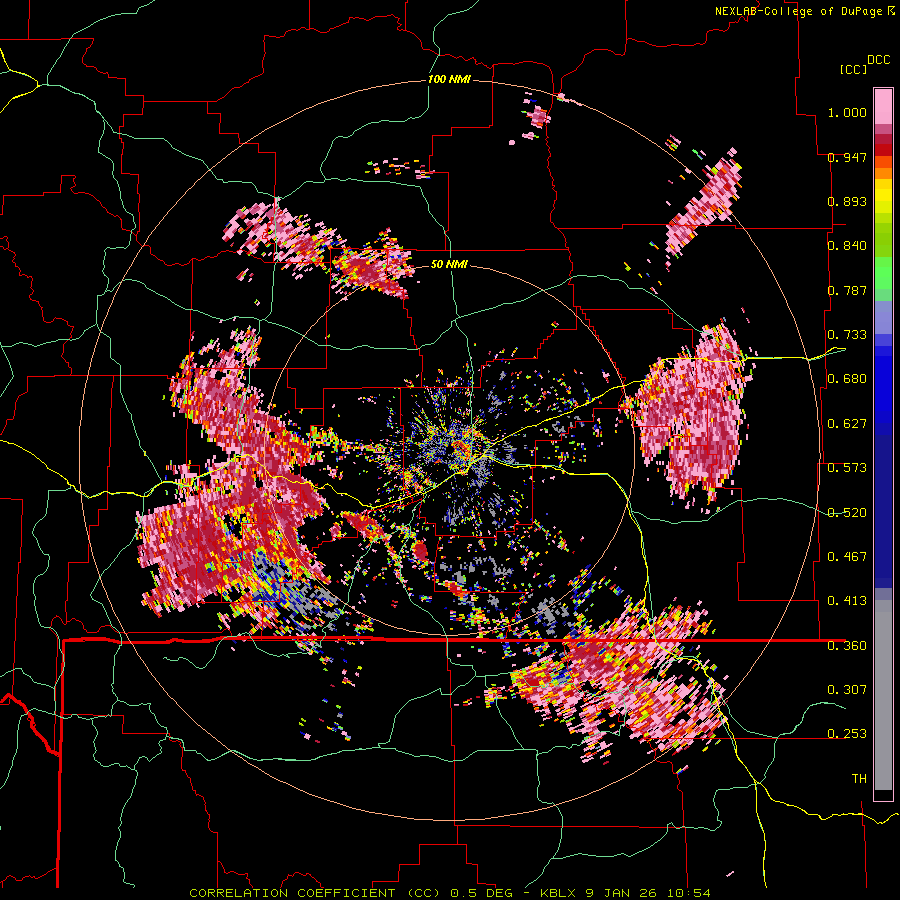
Task: Pick the large gray band in the color scale
Action: pos(883,695)
